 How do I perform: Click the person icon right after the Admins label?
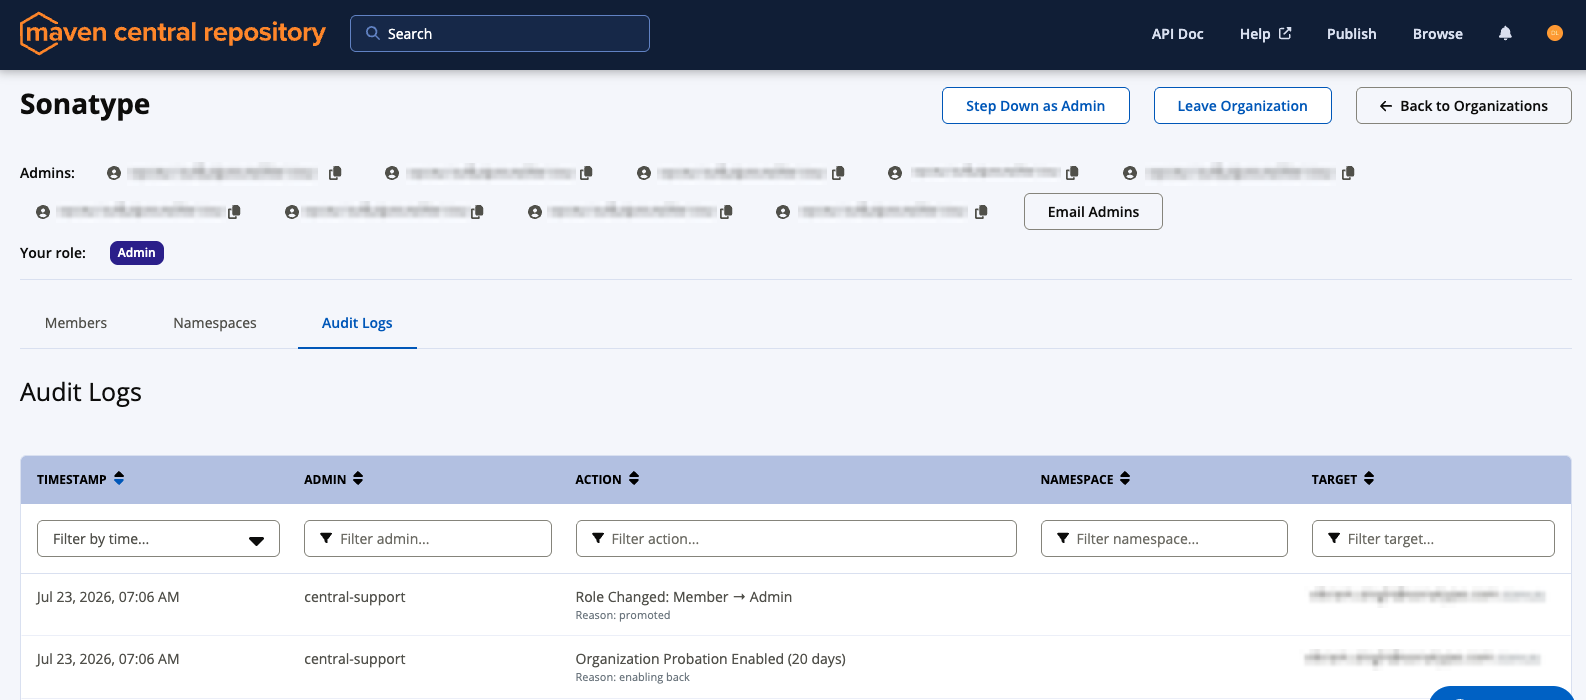(x=114, y=173)
